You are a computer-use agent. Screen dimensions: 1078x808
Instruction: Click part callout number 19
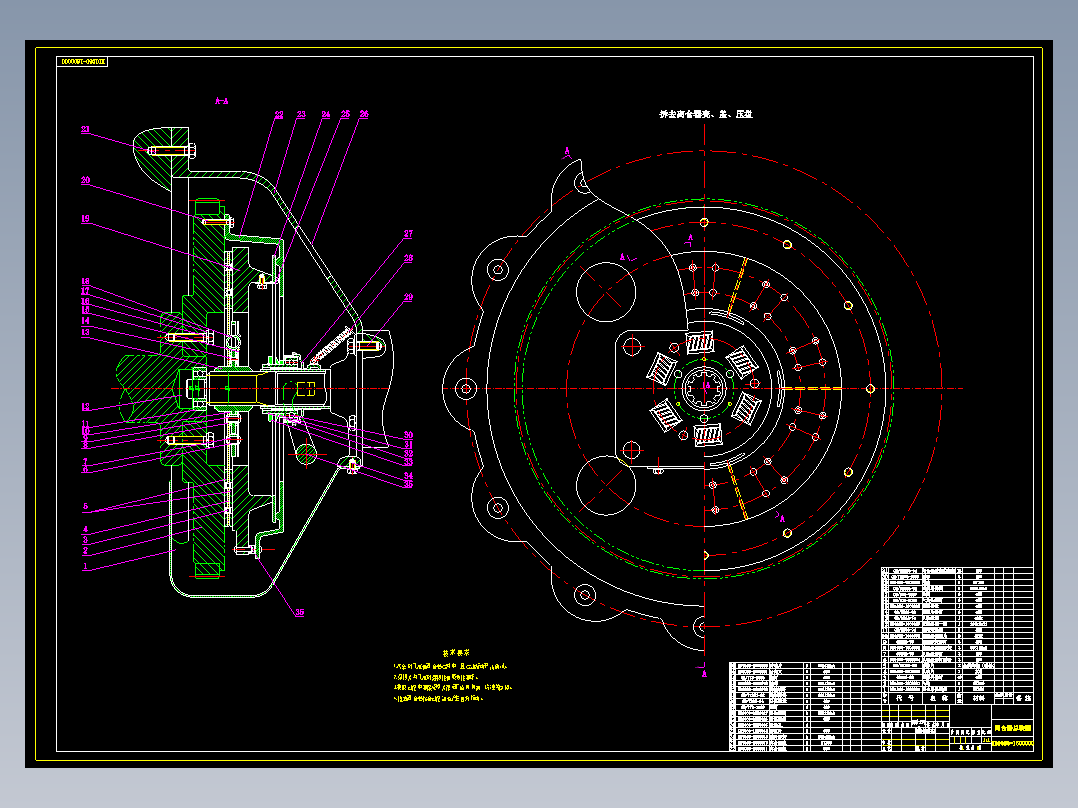[x=85, y=219]
